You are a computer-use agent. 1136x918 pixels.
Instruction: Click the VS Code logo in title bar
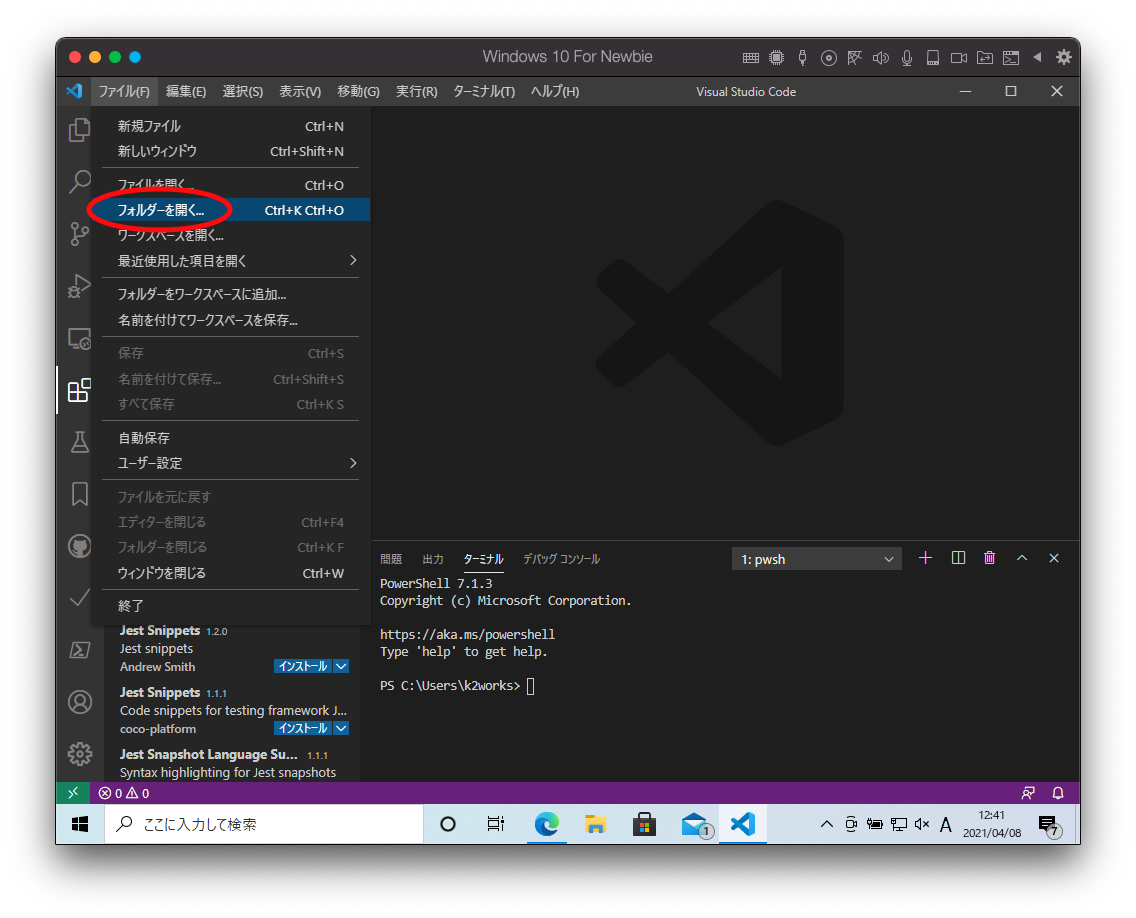74,91
